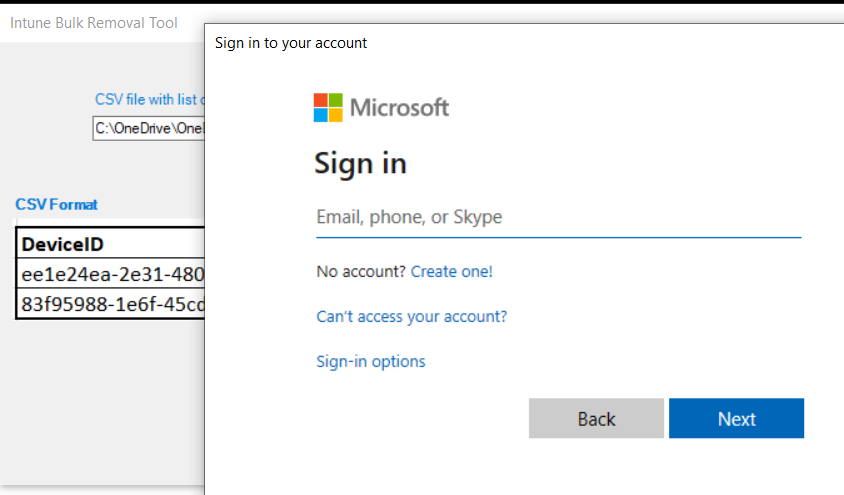Click the CSV file path text box
Viewport: 844px width, 495px height.
(148, 128)
